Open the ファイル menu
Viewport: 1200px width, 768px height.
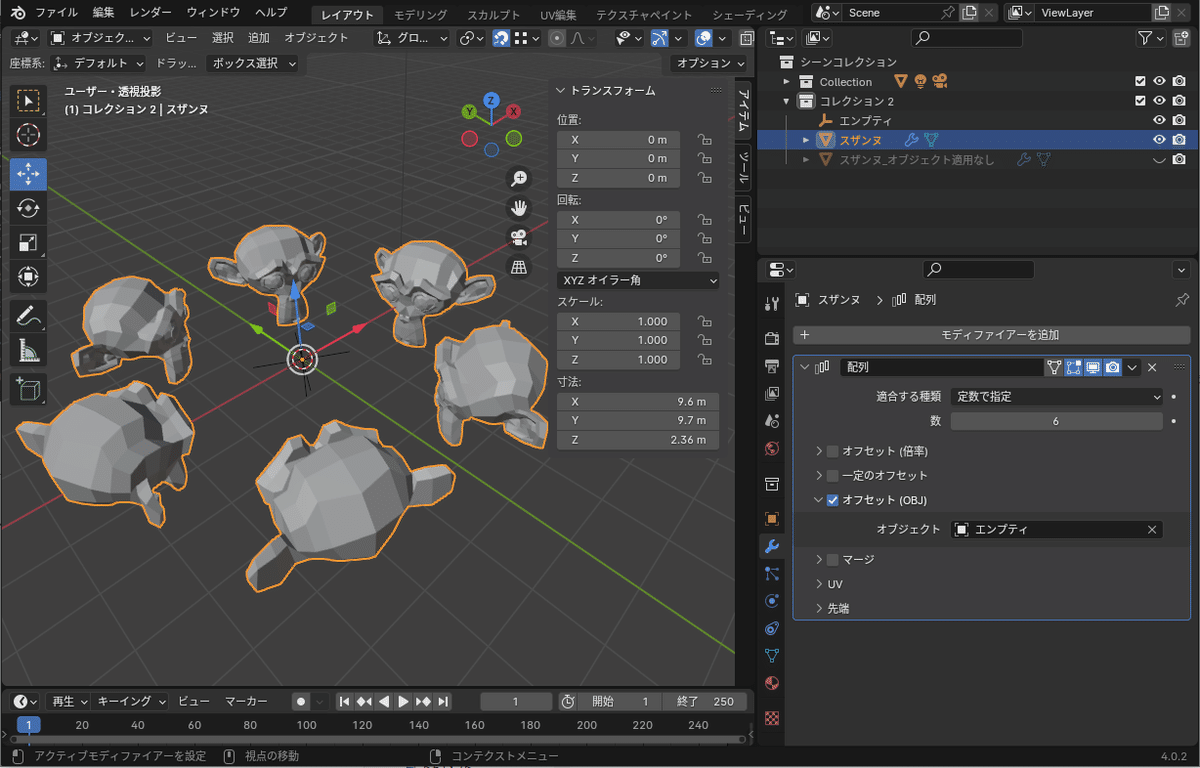pos(56,13)
